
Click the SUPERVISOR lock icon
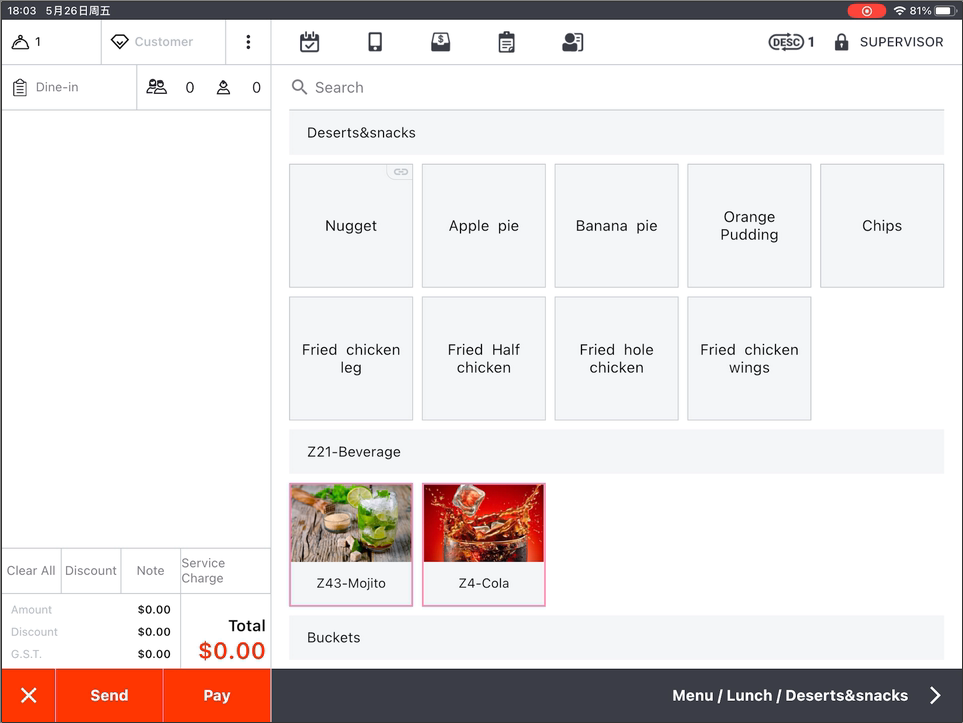pos(842,42)
